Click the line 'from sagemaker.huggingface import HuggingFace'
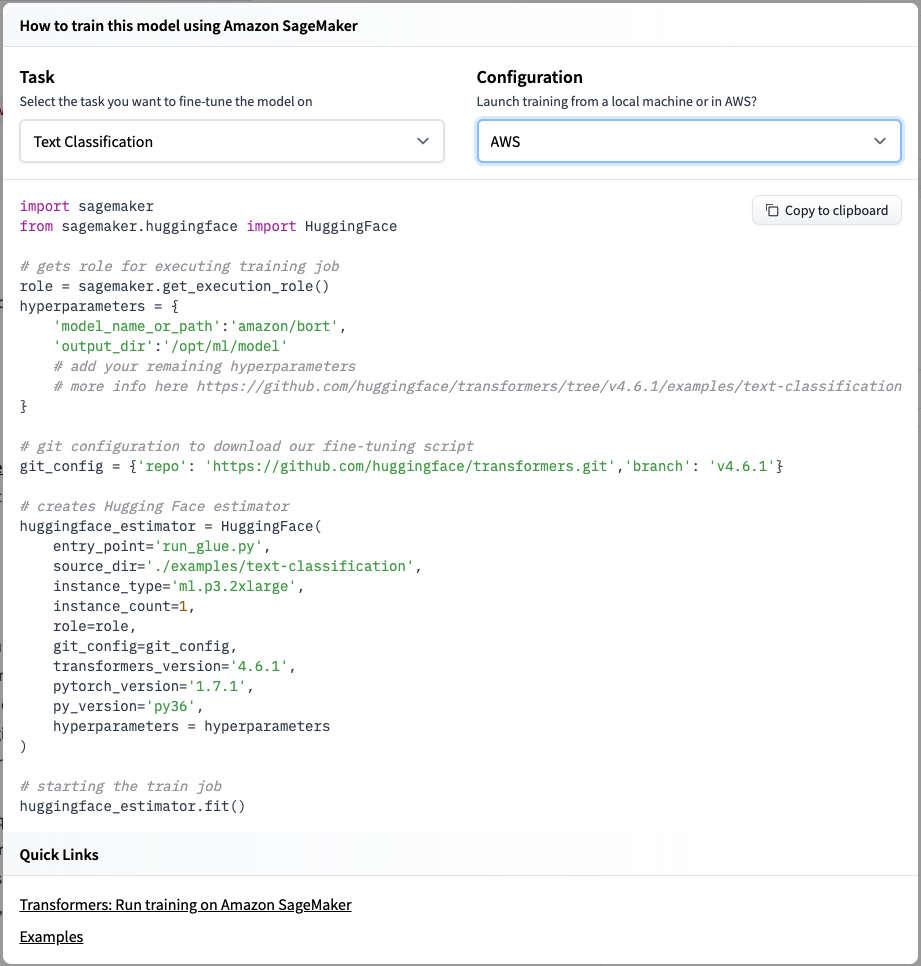Screen dimensions: 921x966 click(x=208, y=226)
